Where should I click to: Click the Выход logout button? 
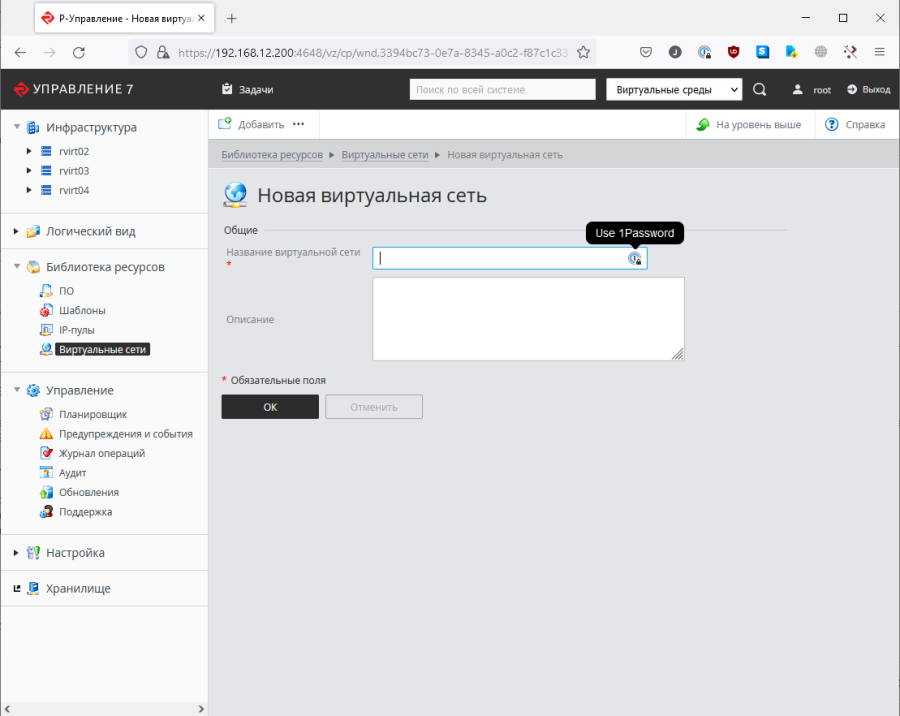click(867, 90)
